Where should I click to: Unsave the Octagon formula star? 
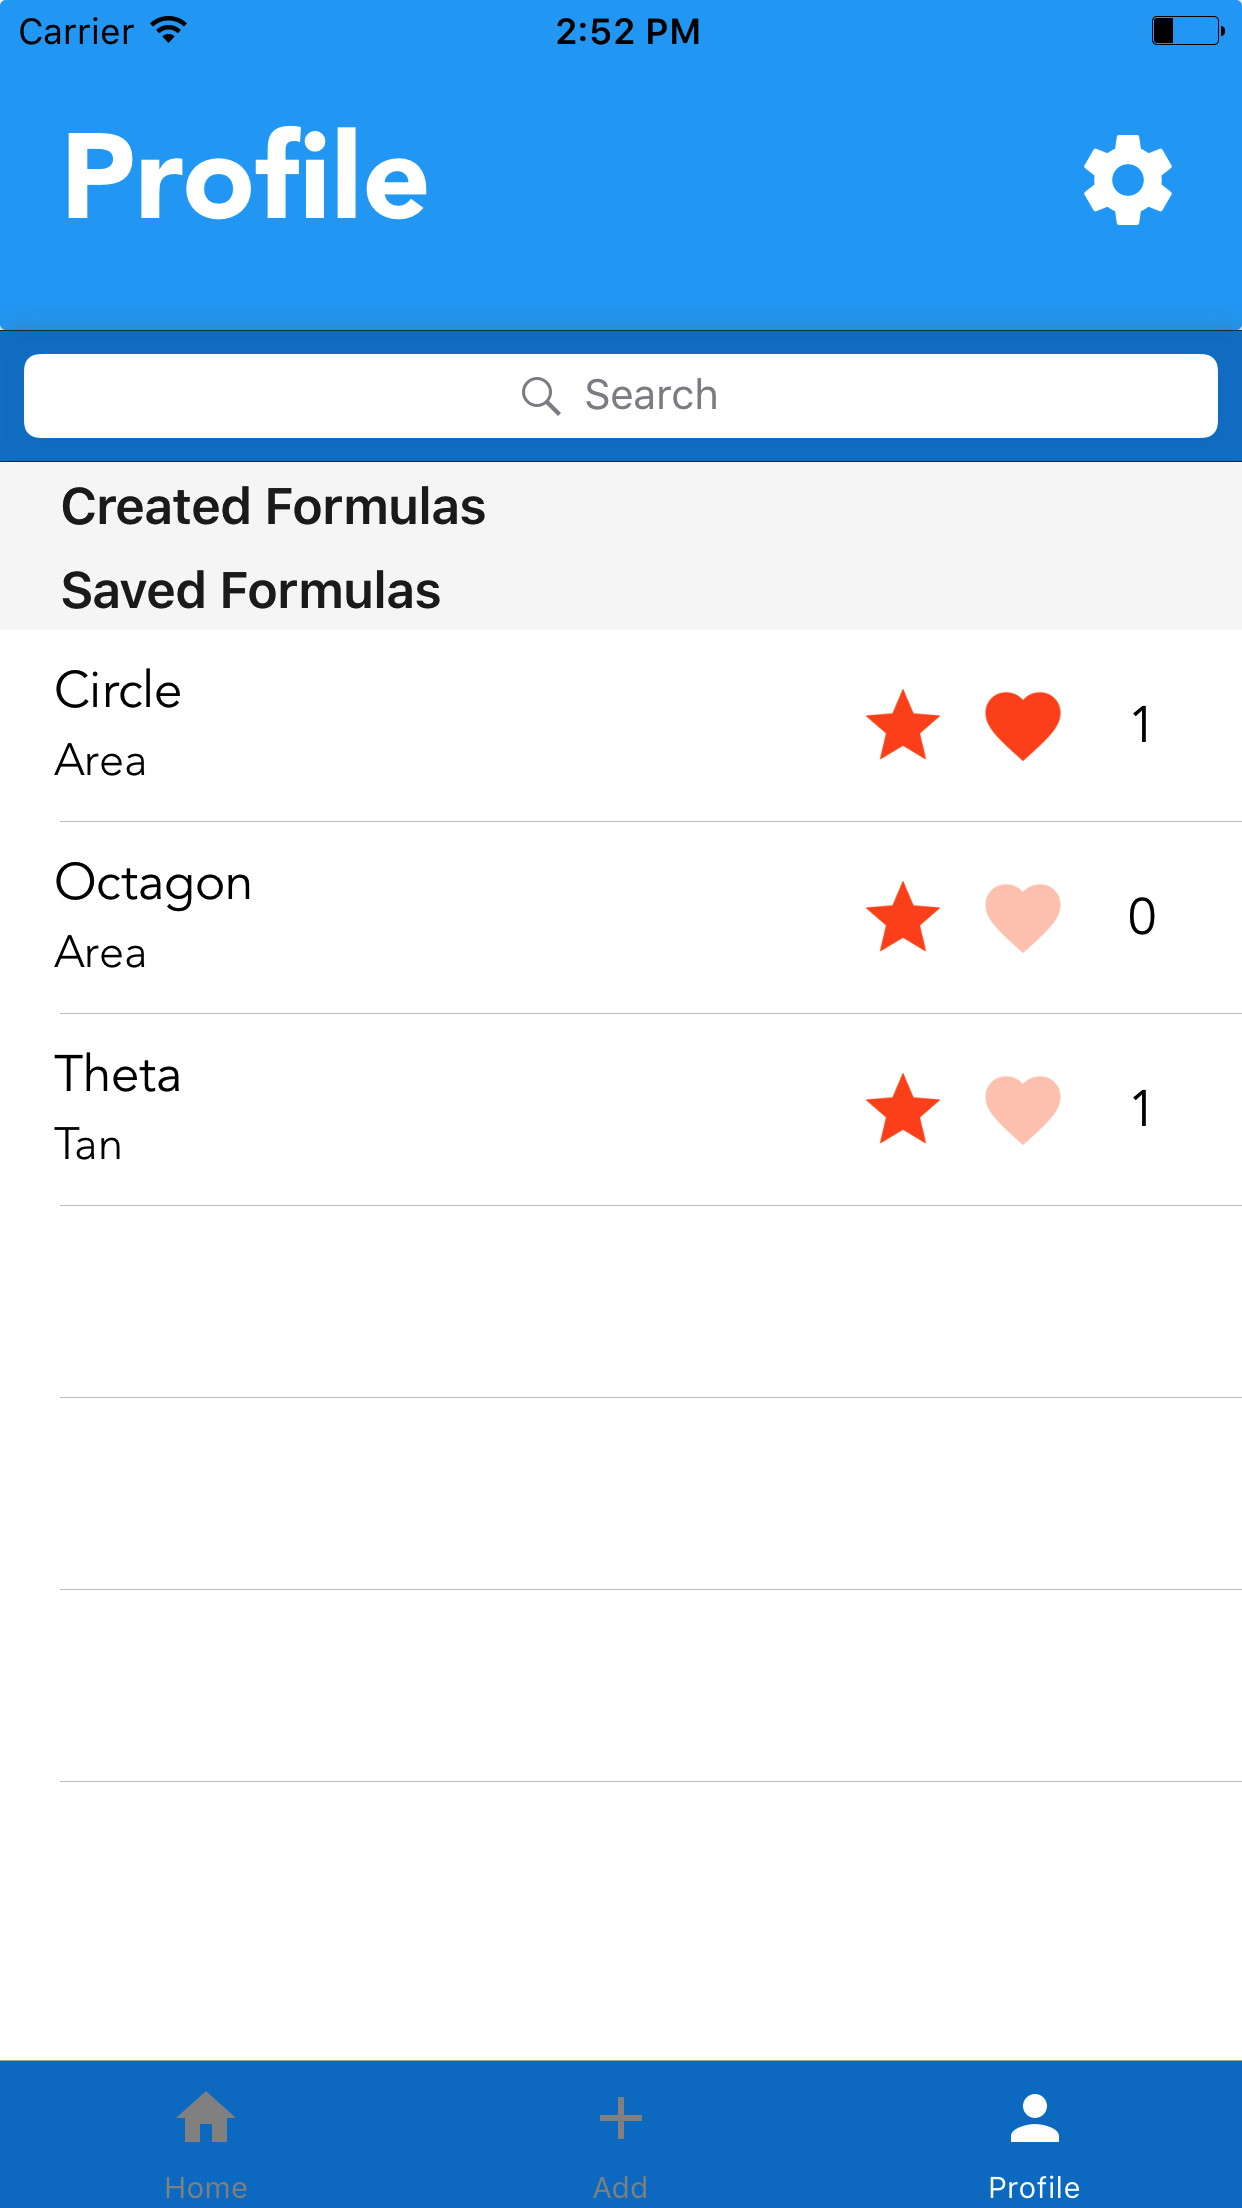[903, 917]
